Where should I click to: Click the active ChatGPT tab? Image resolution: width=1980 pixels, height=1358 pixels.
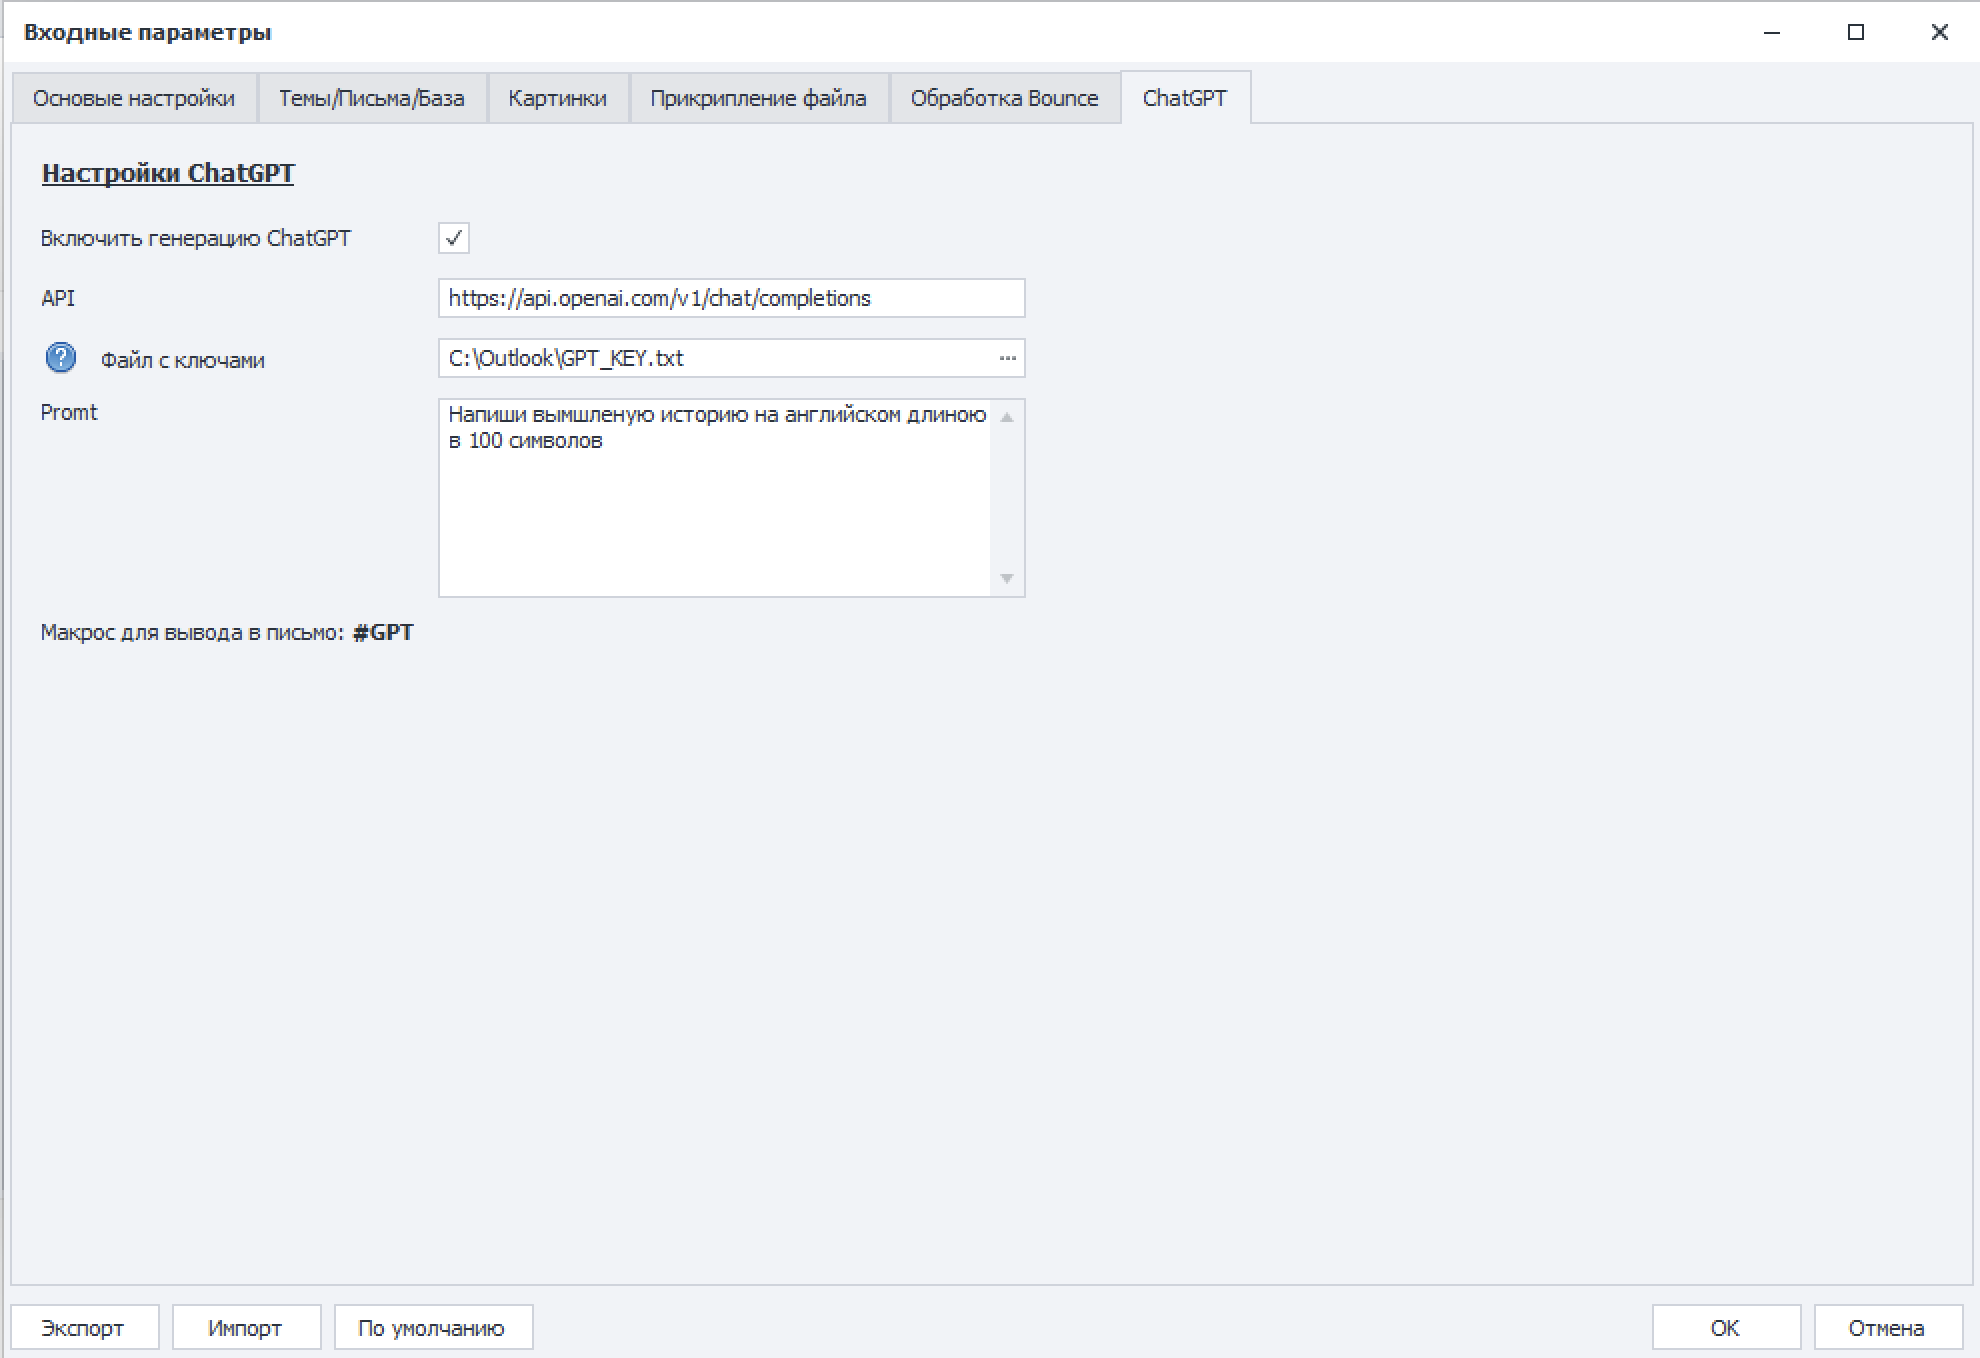point(1184,98)
